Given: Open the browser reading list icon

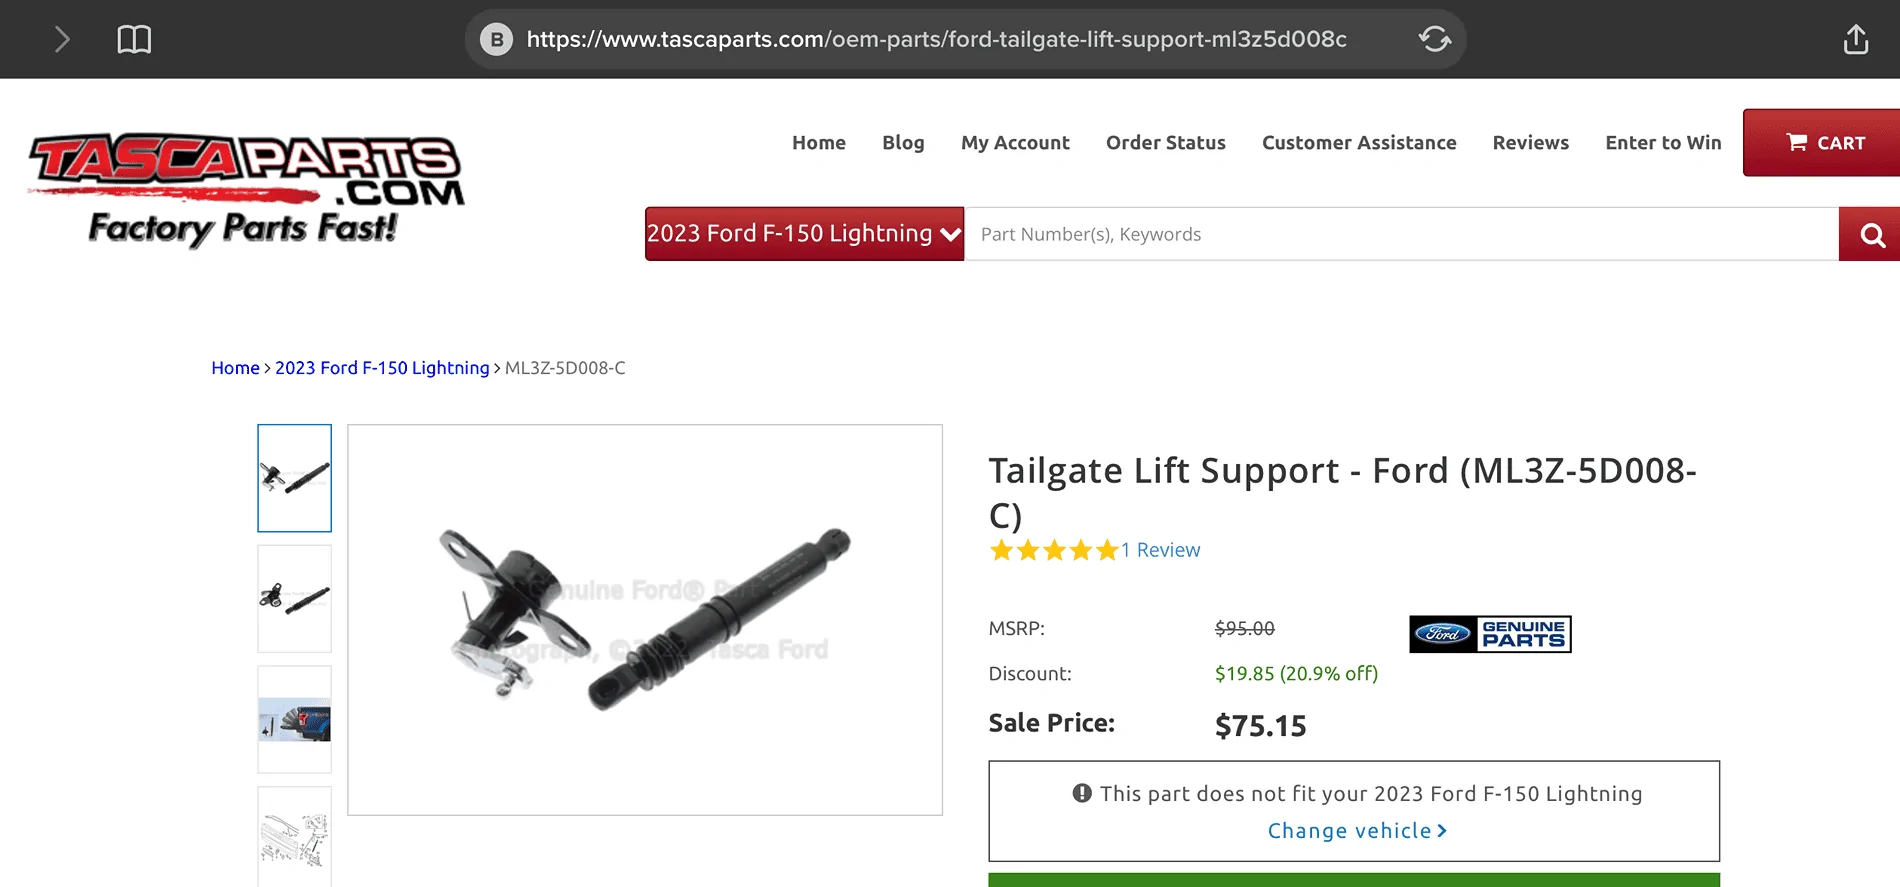Looking at the screenshot, I should [x=133, y=39].
